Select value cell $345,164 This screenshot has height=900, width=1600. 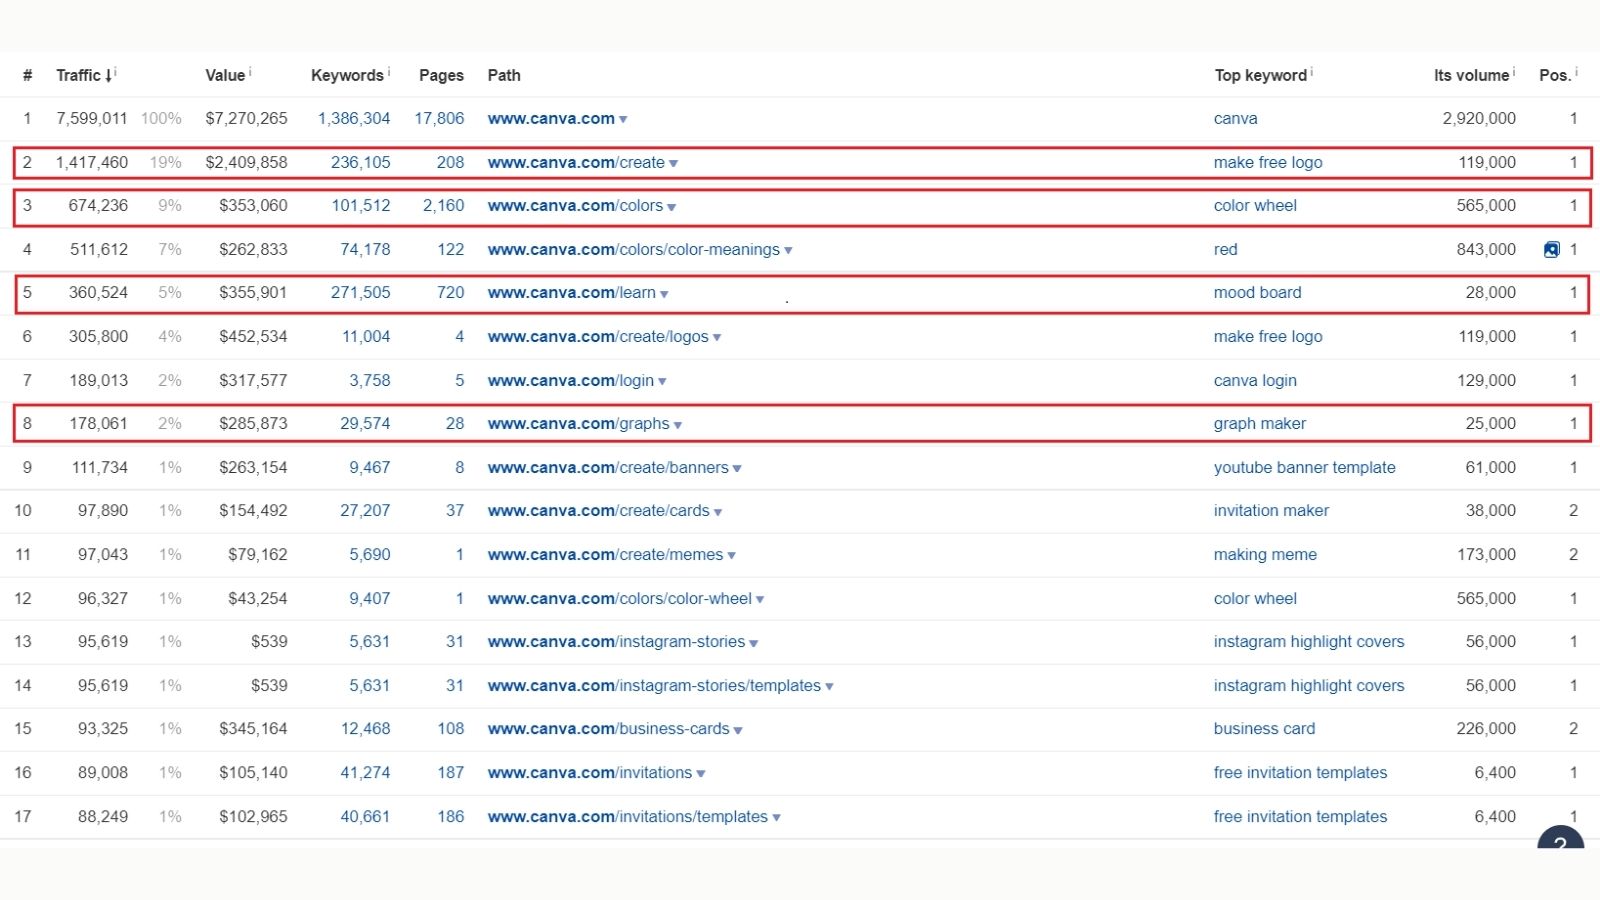point(254,728)
